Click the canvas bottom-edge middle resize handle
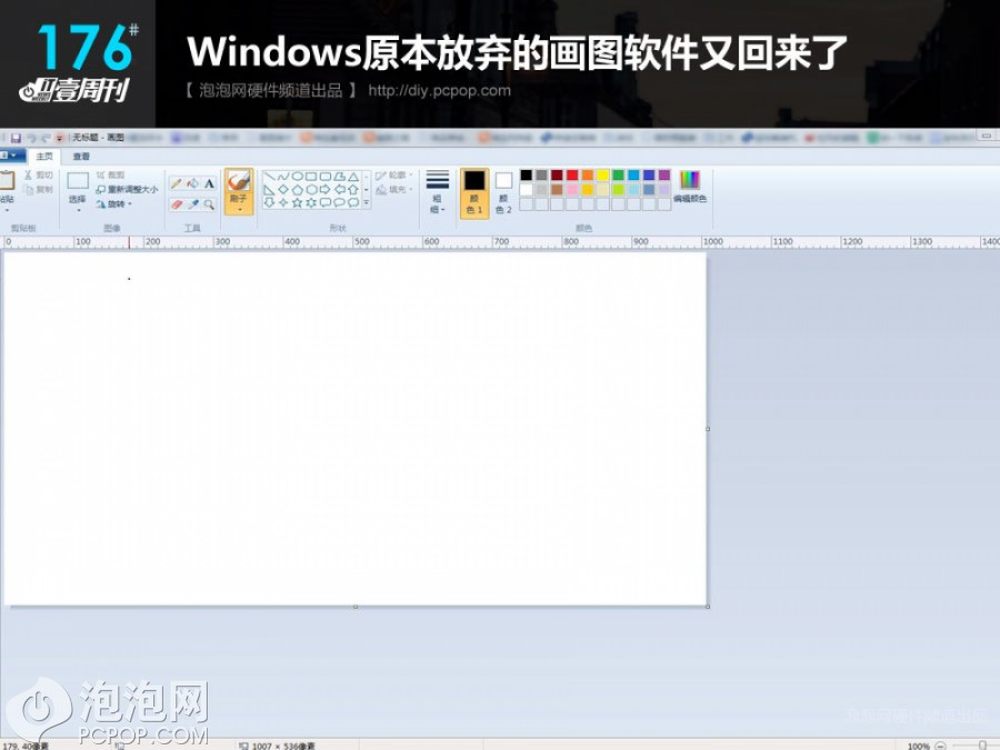 tap(355, 607)
